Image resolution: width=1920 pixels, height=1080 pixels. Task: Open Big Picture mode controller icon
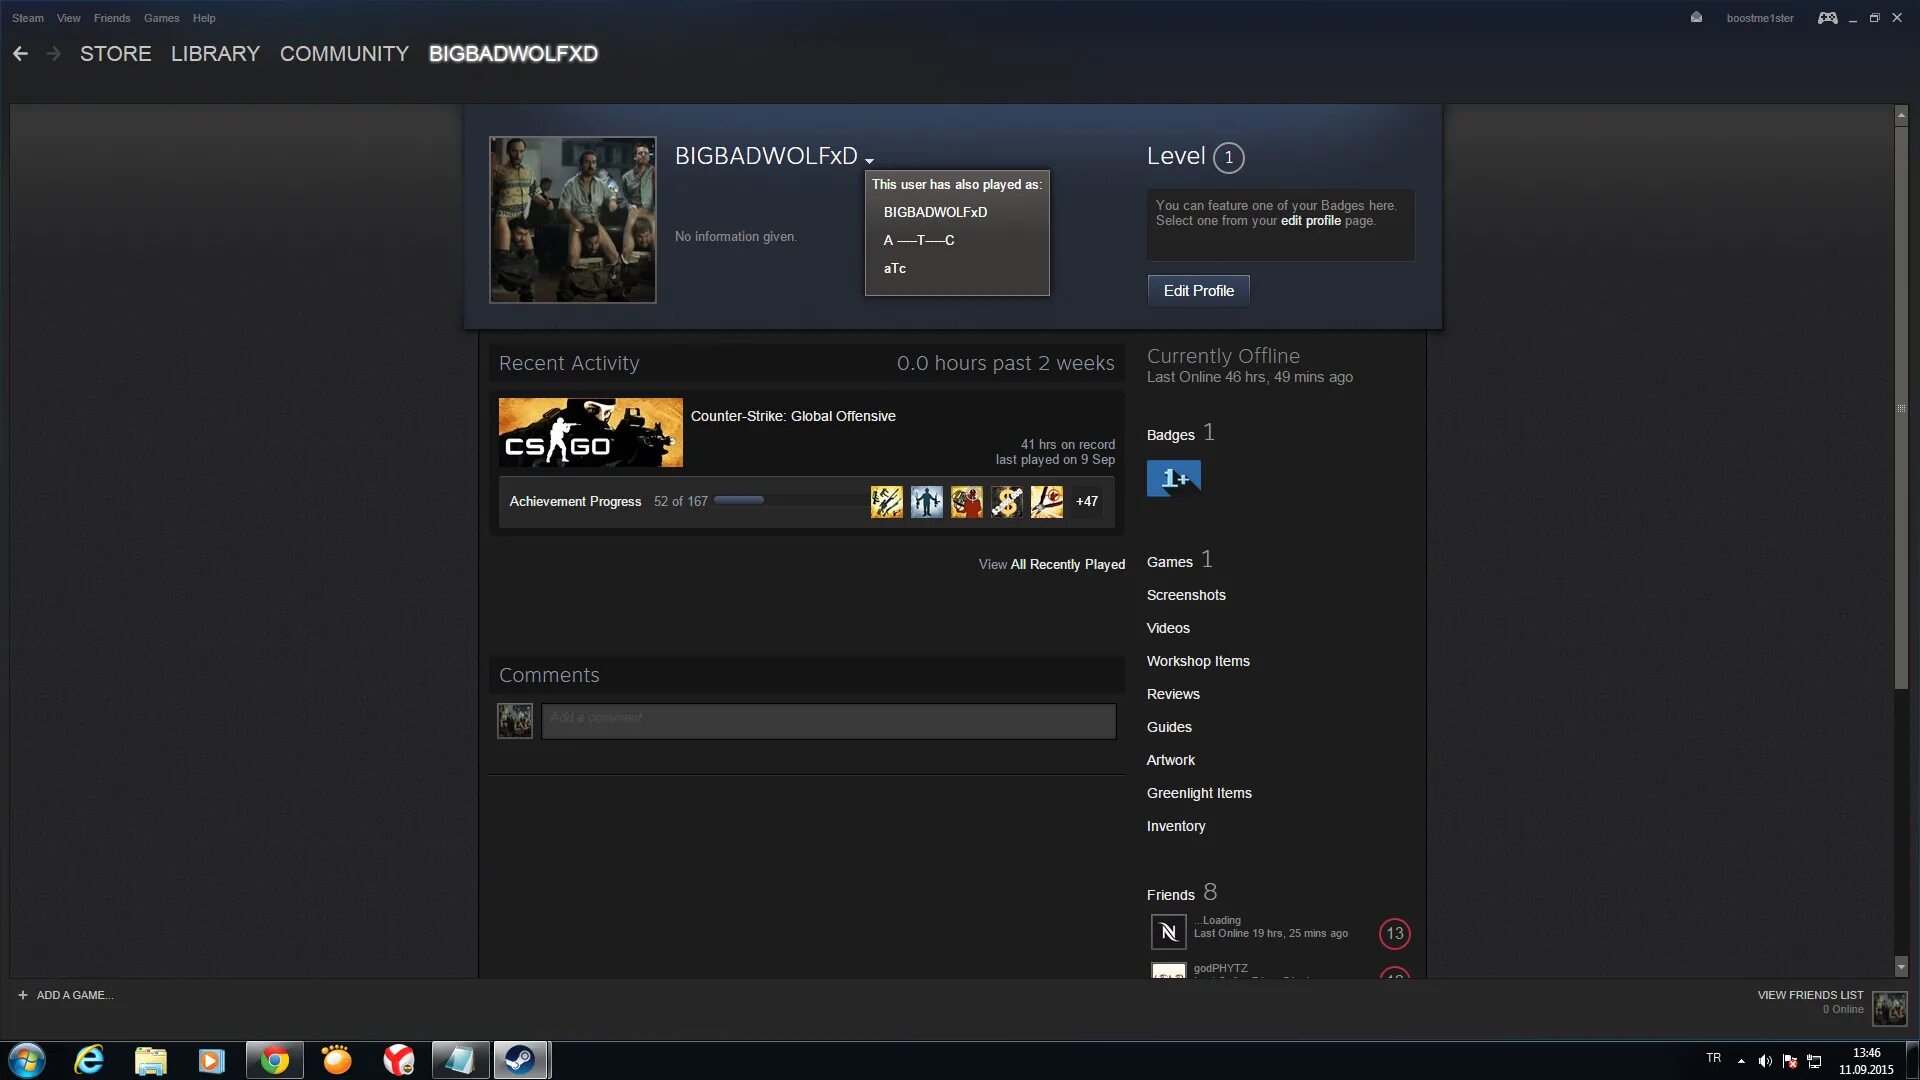1827,18
